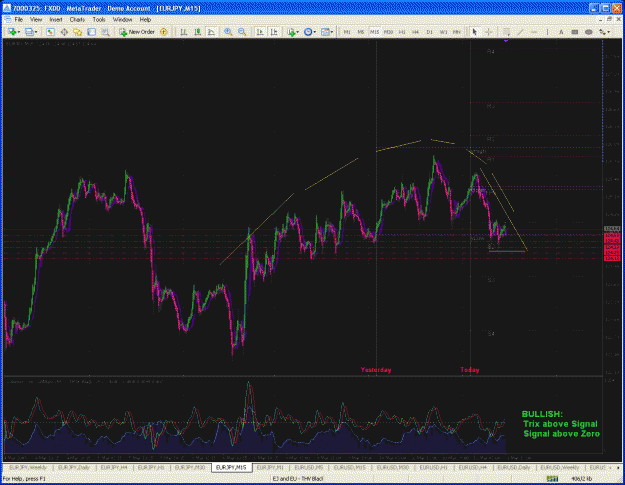Open the indicators list dropdown
625x485 pixels.
293,32
